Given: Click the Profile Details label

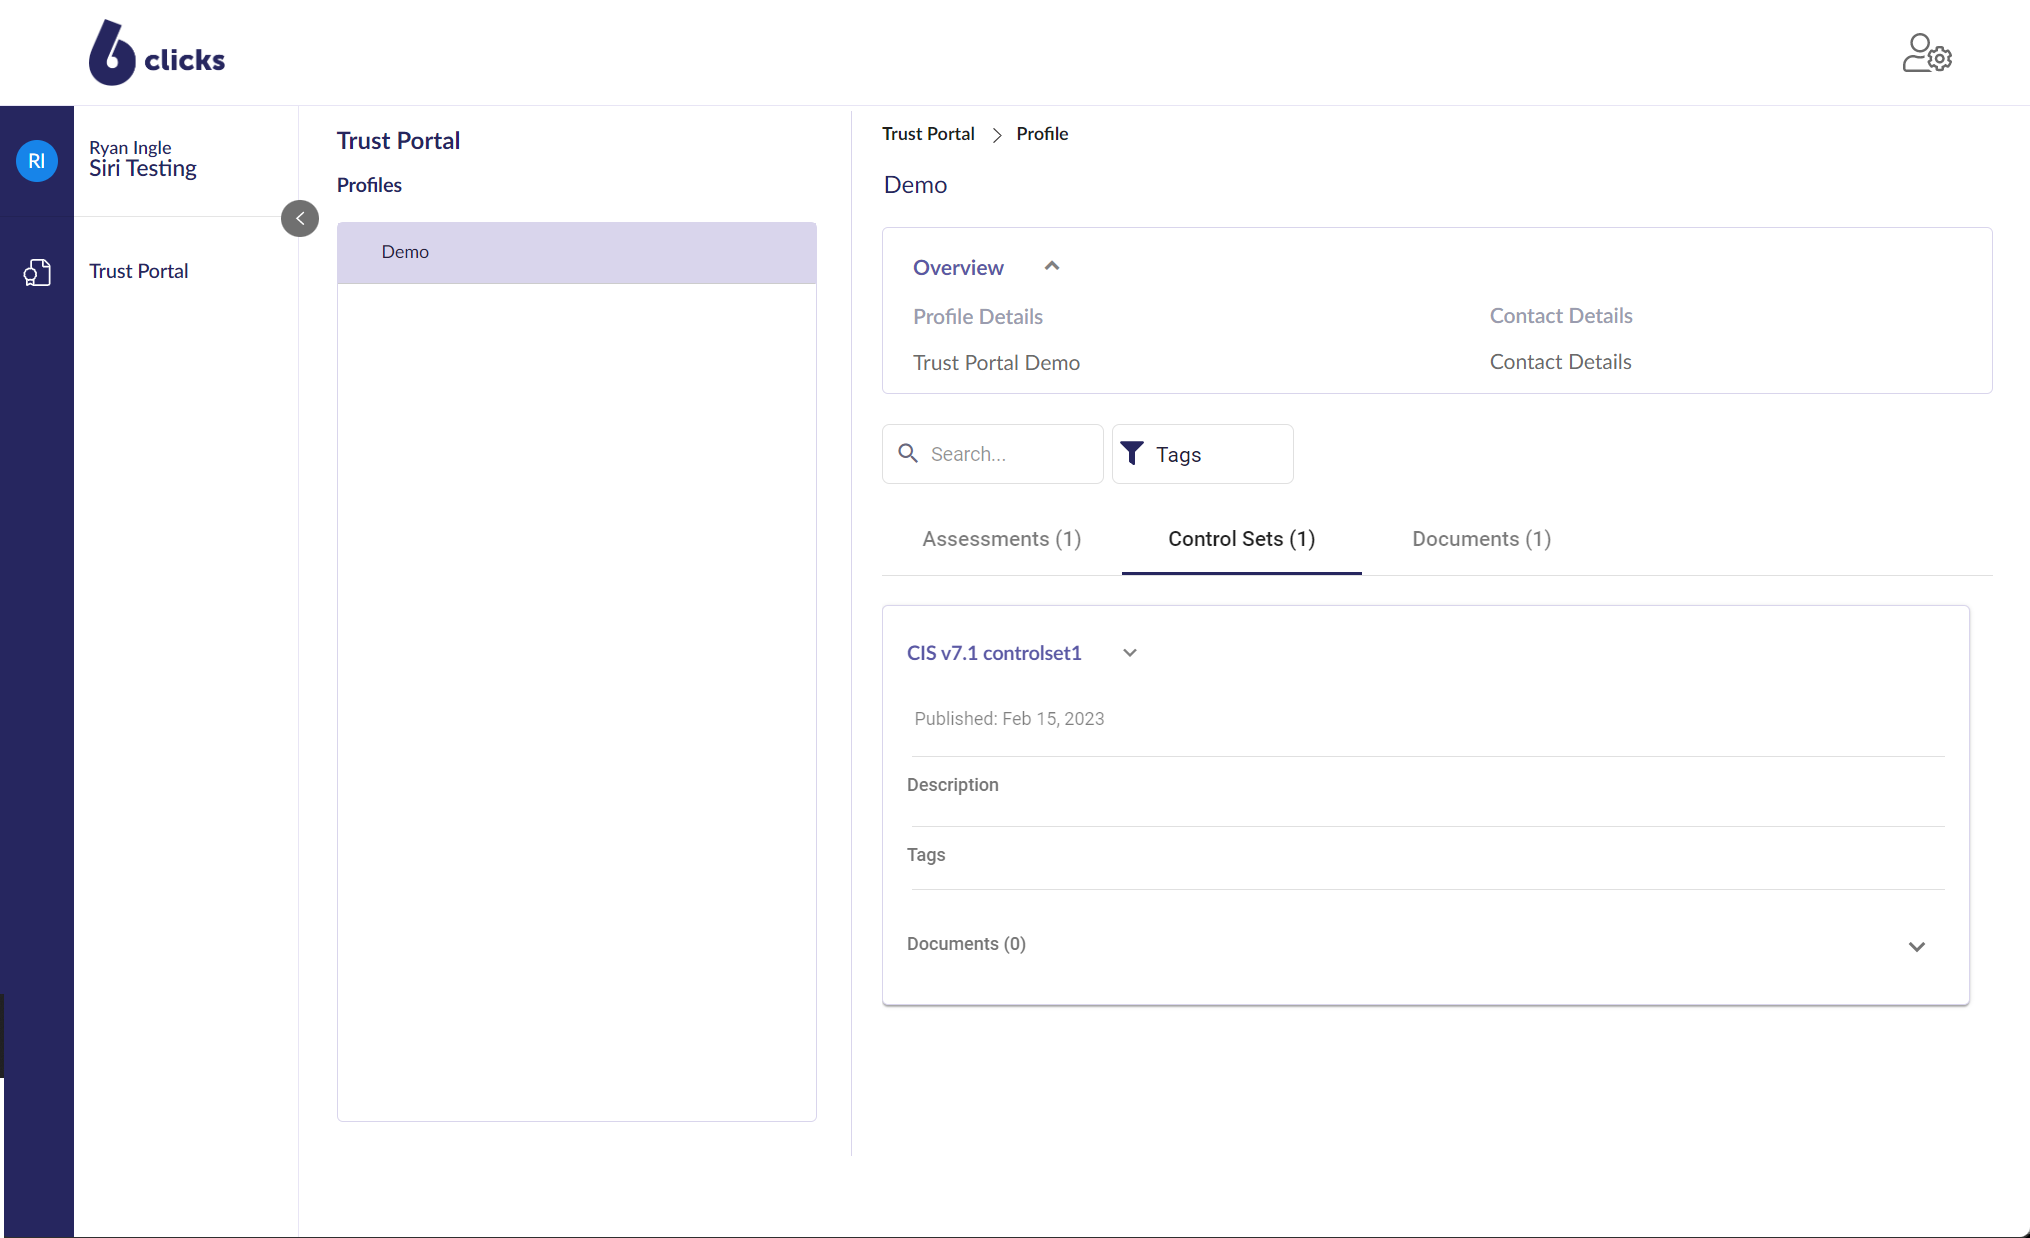Looking at the screenshot, I should click(x=978, y=316).
